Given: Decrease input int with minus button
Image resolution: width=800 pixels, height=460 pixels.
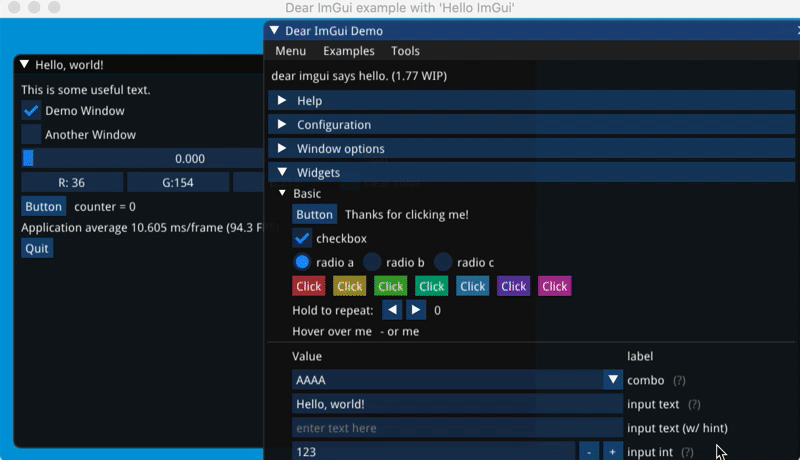Looking at the screenshot, I should pyautogui.click(x=589, y=452).
